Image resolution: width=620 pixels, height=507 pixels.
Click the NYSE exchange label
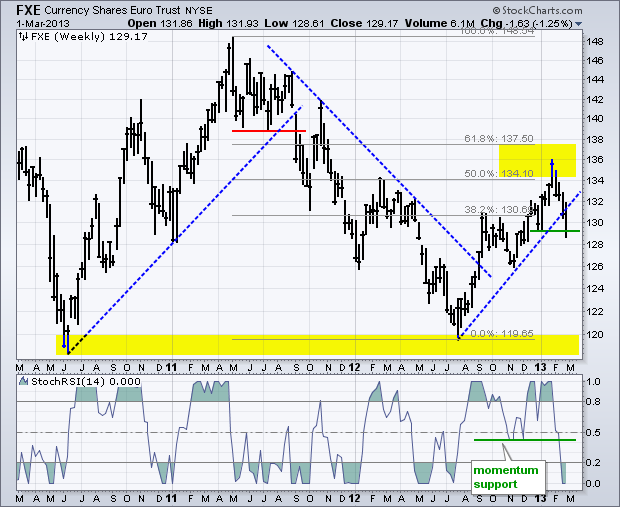[198, 11]
